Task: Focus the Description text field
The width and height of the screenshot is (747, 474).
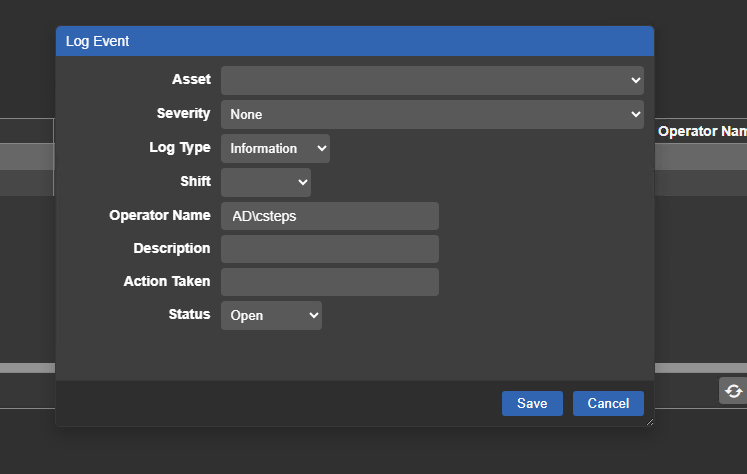Action: pos(329,249)
